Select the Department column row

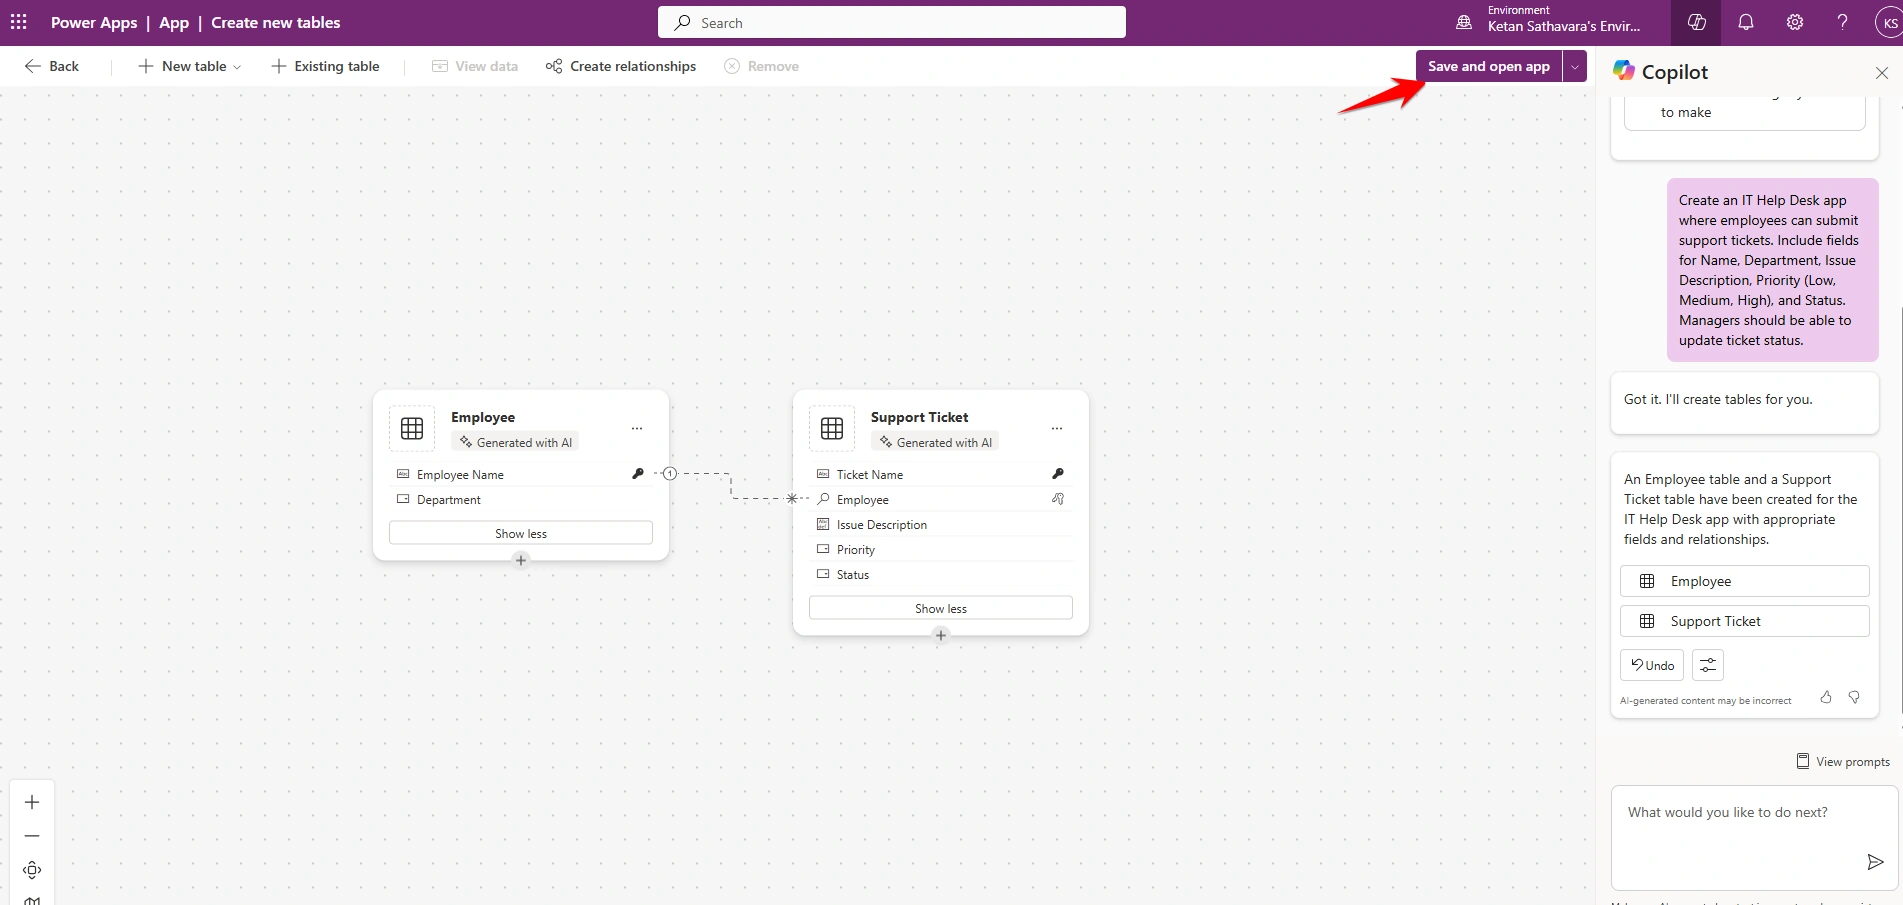521,499
